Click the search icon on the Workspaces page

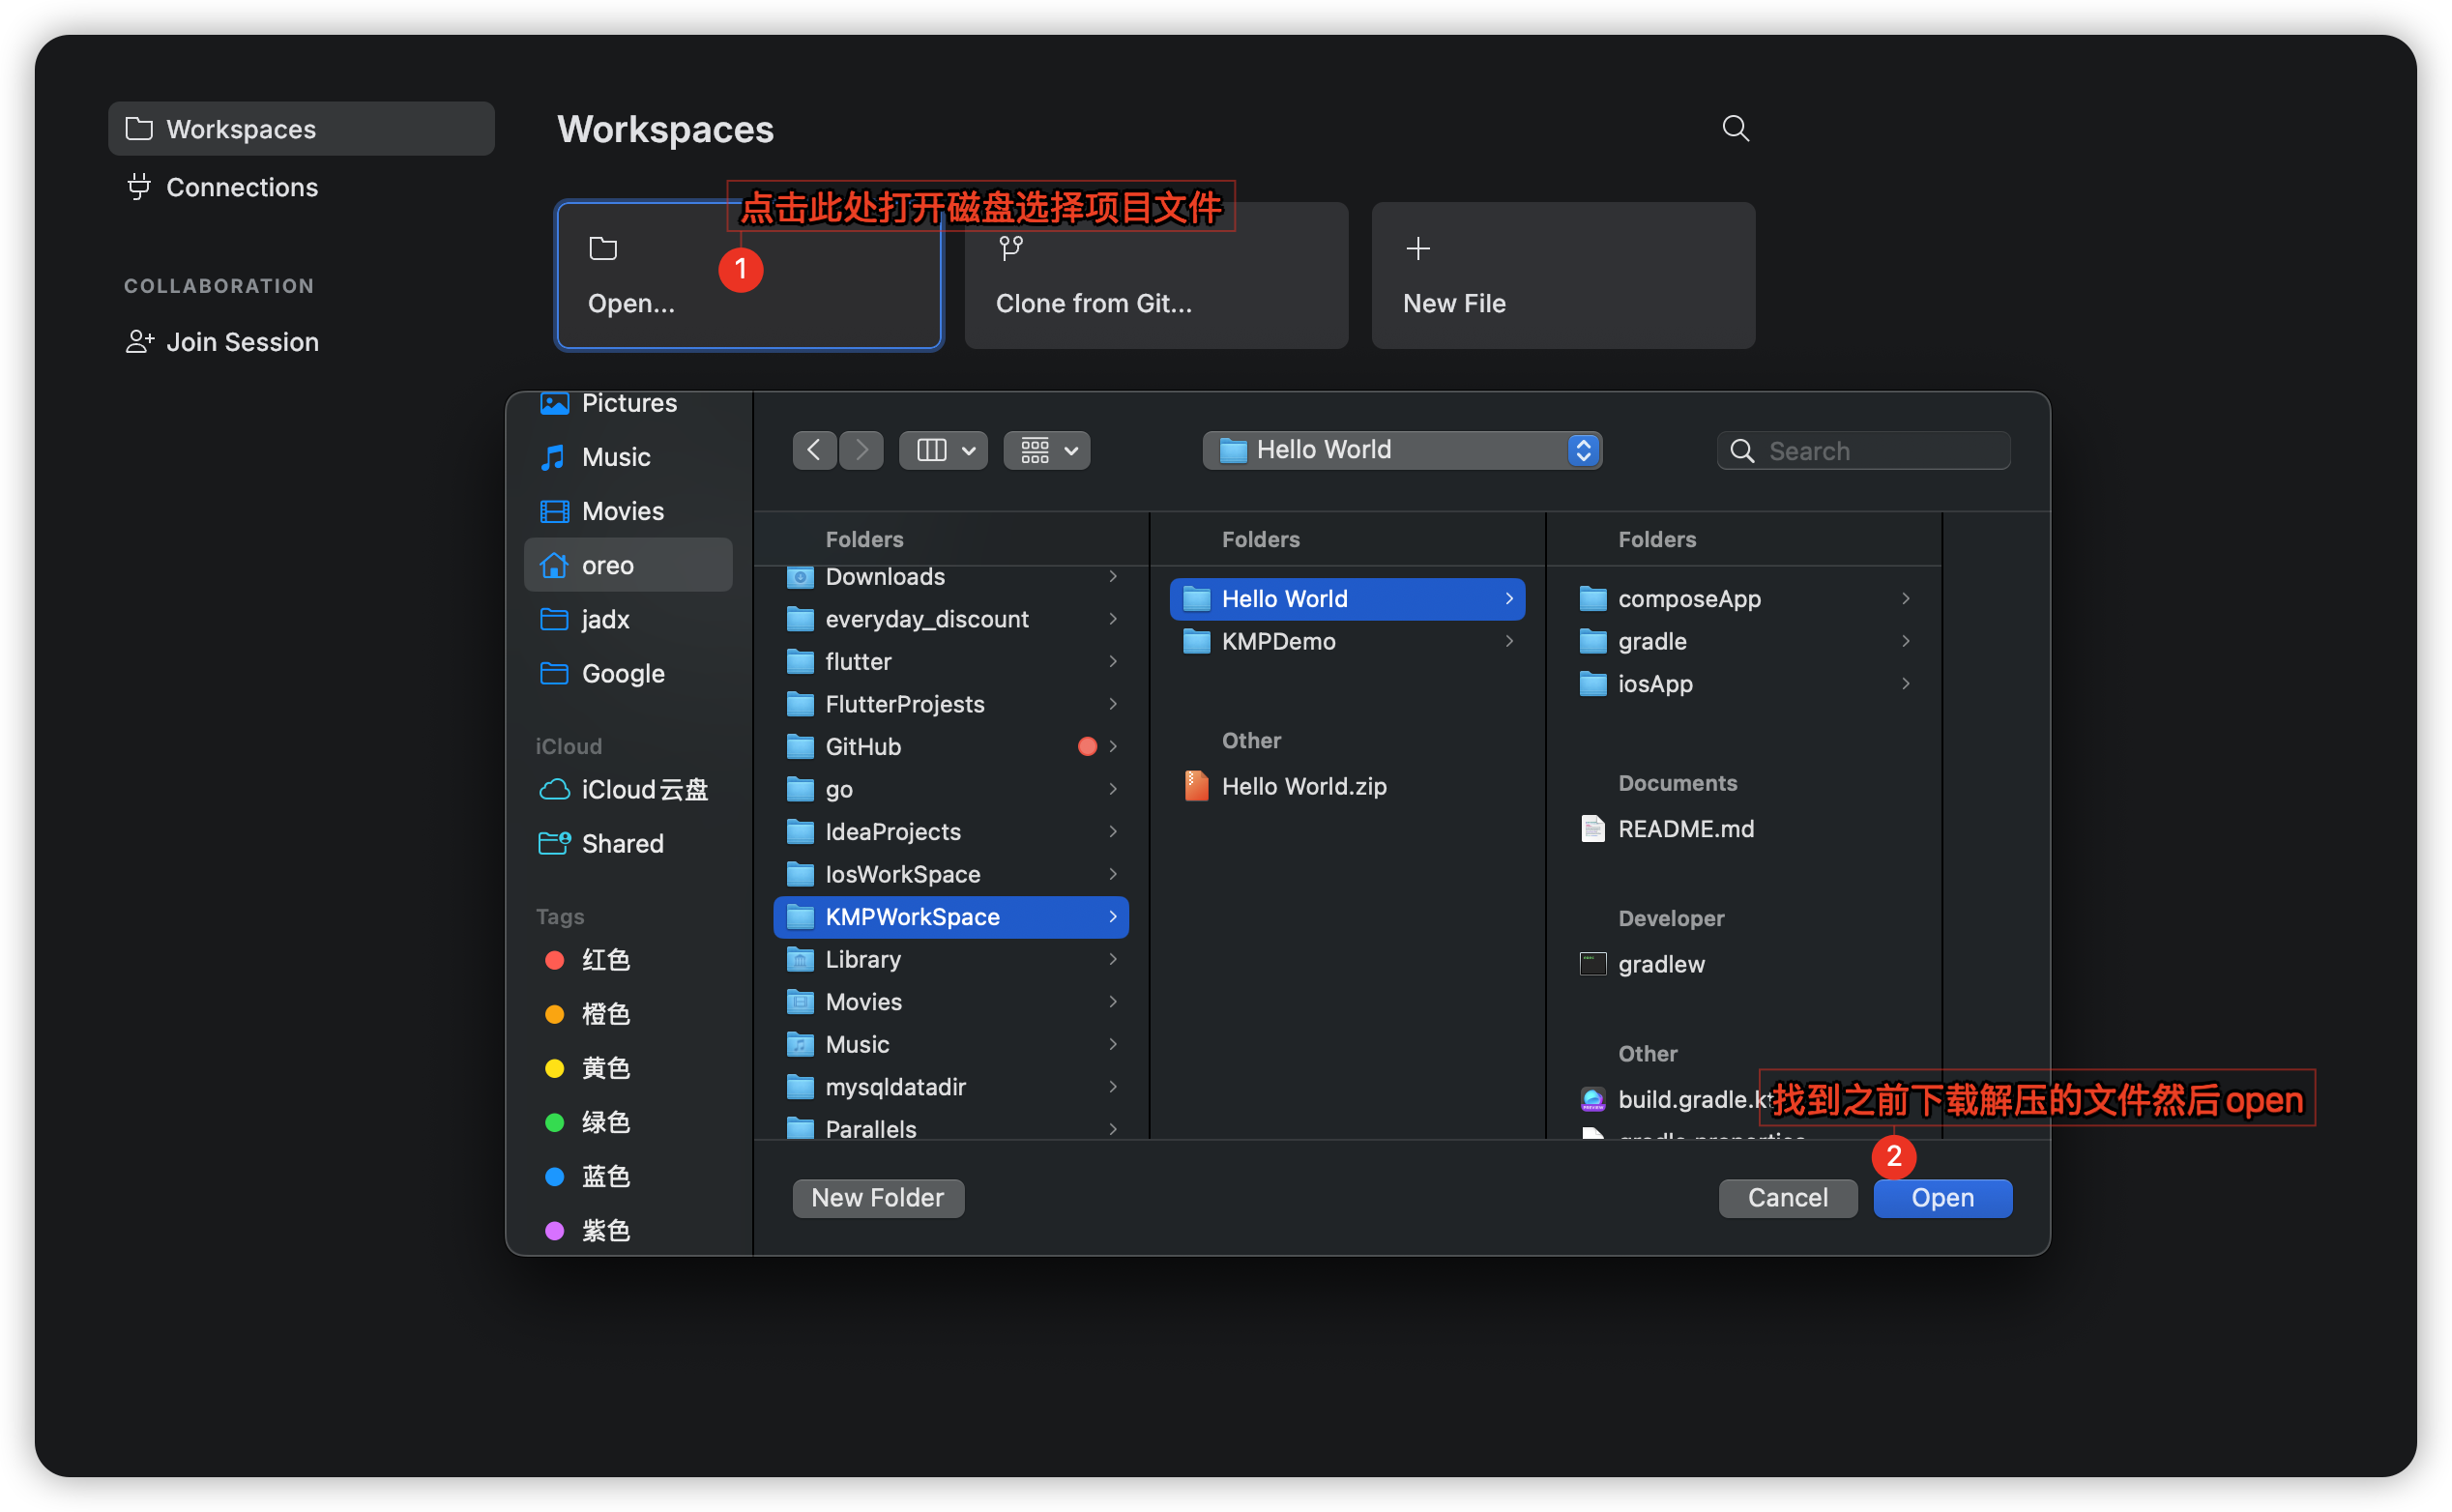[1736, 128]
